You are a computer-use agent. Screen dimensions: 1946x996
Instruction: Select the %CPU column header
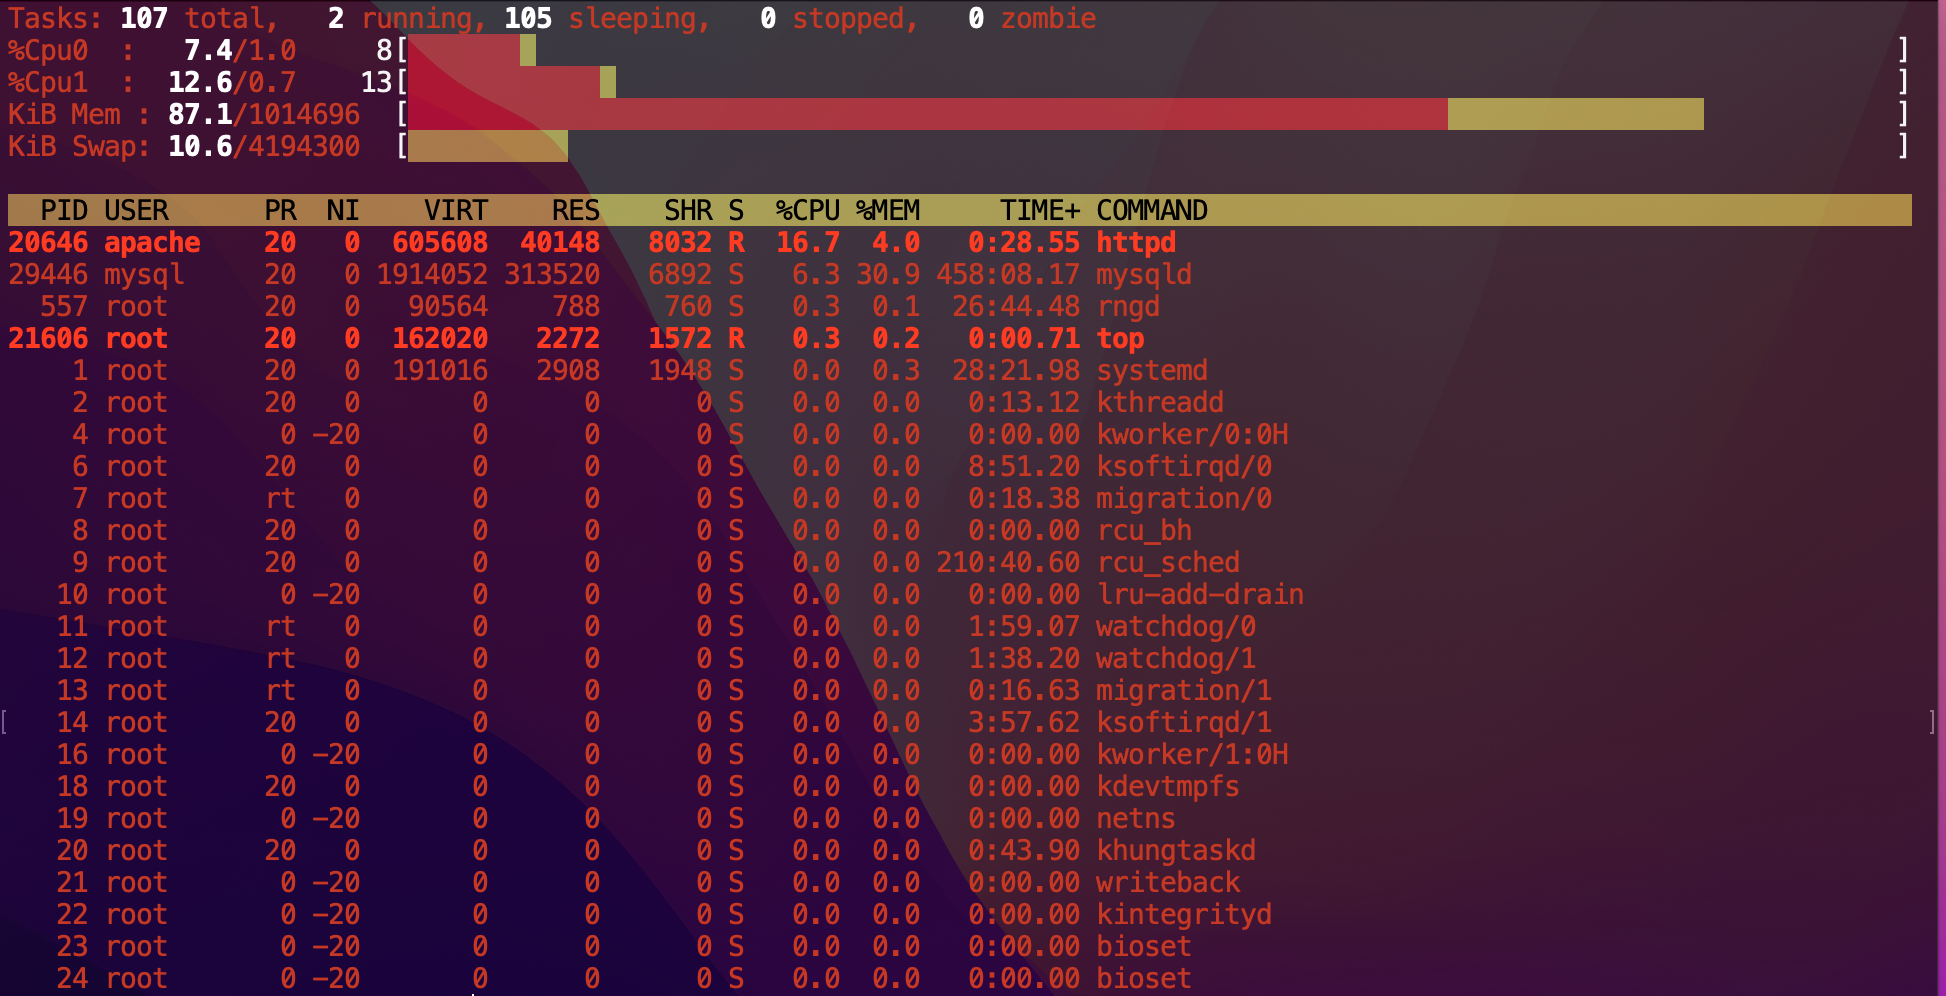click(x=807, y=210)
